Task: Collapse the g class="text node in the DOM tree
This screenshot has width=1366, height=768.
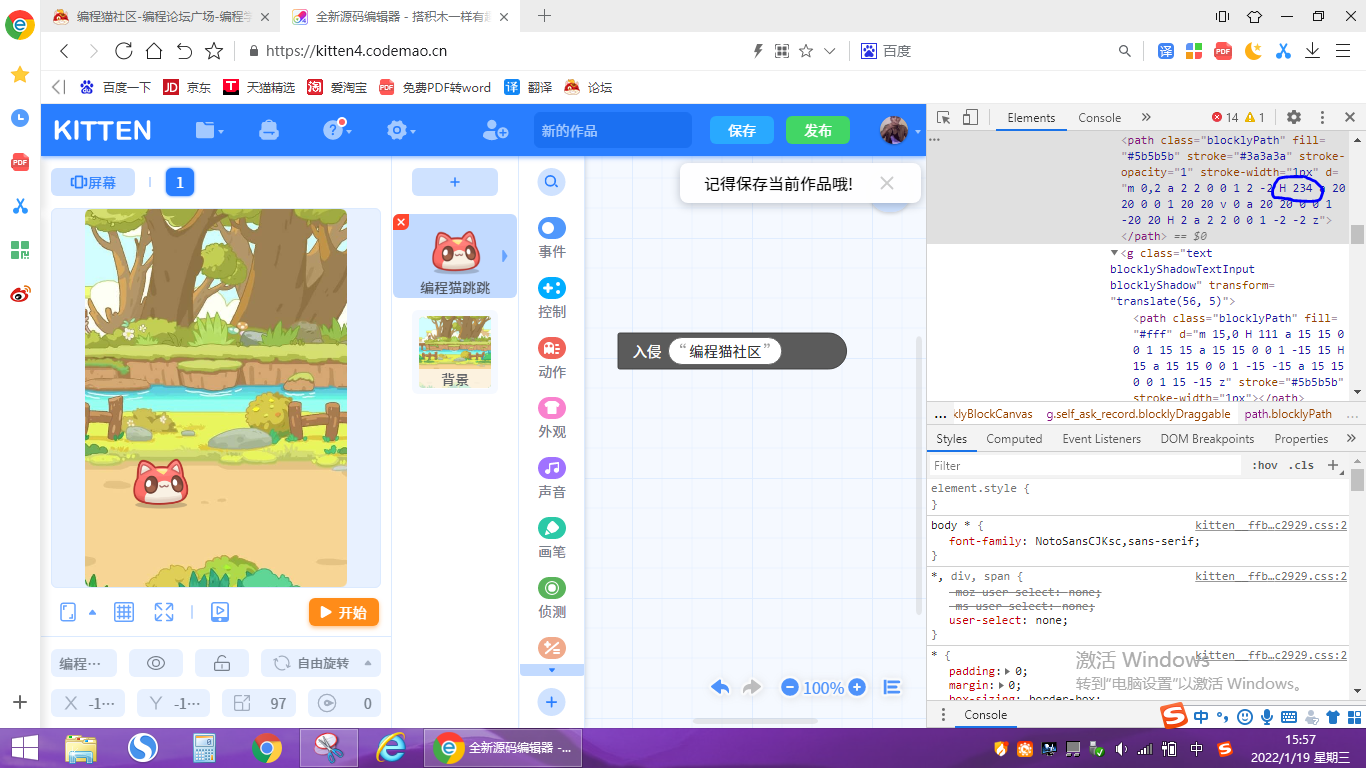Action: (1115, 253)
